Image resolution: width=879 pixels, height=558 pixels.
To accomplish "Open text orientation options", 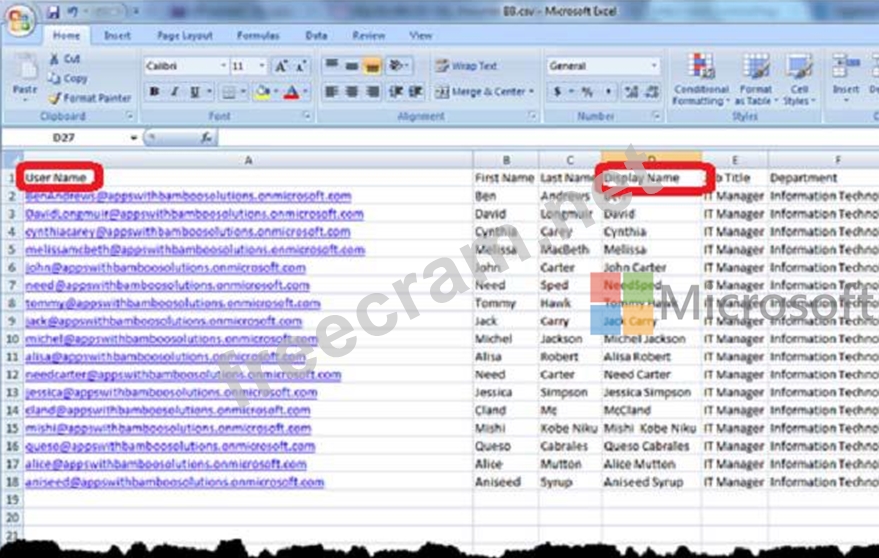I will 399,65.
